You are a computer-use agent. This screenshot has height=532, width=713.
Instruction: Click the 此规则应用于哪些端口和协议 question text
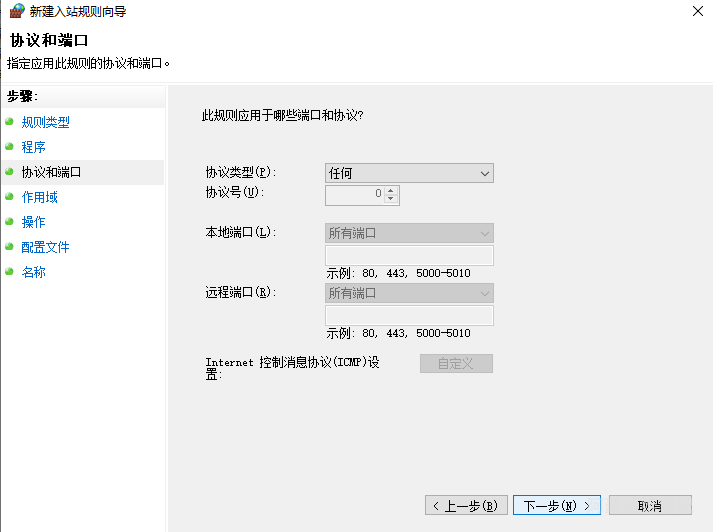282,115
